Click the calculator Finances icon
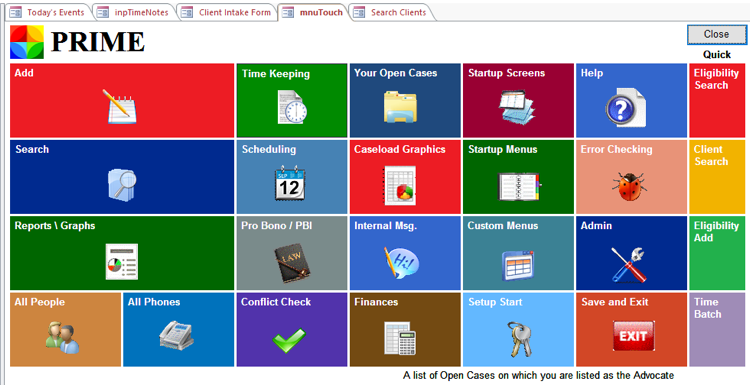Viewport: 750px width, 385px height. pyautogui.click(x=400, y=338)
